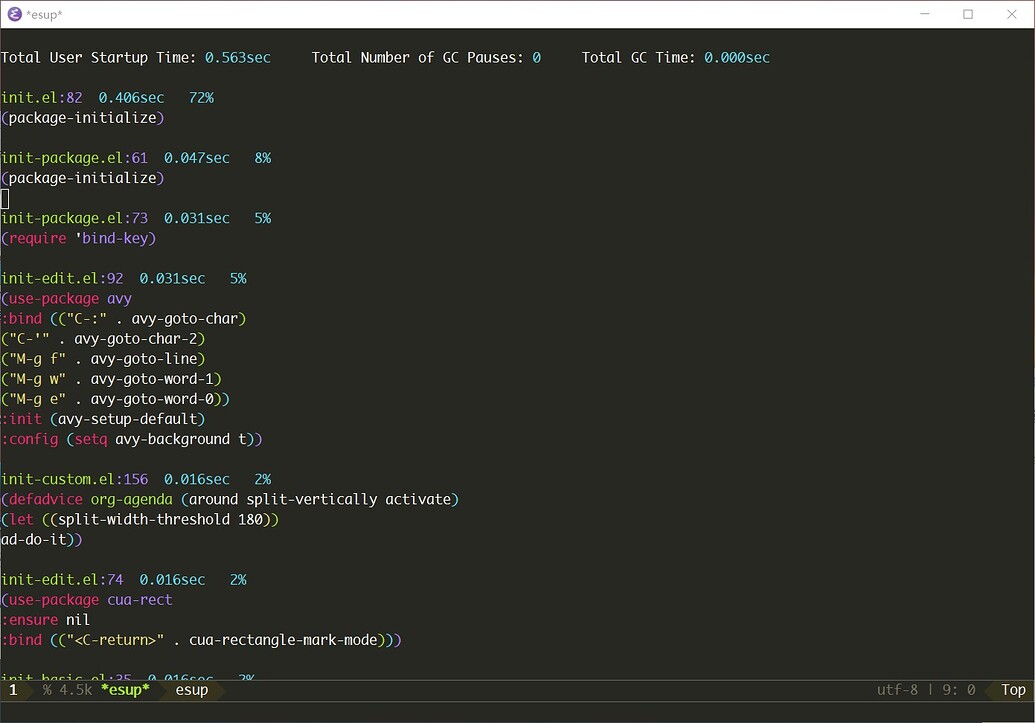Screen dimensions: 1035x723
Task: Click the *esup* buffer name in the mode line
Action: (x=126, y=690)
